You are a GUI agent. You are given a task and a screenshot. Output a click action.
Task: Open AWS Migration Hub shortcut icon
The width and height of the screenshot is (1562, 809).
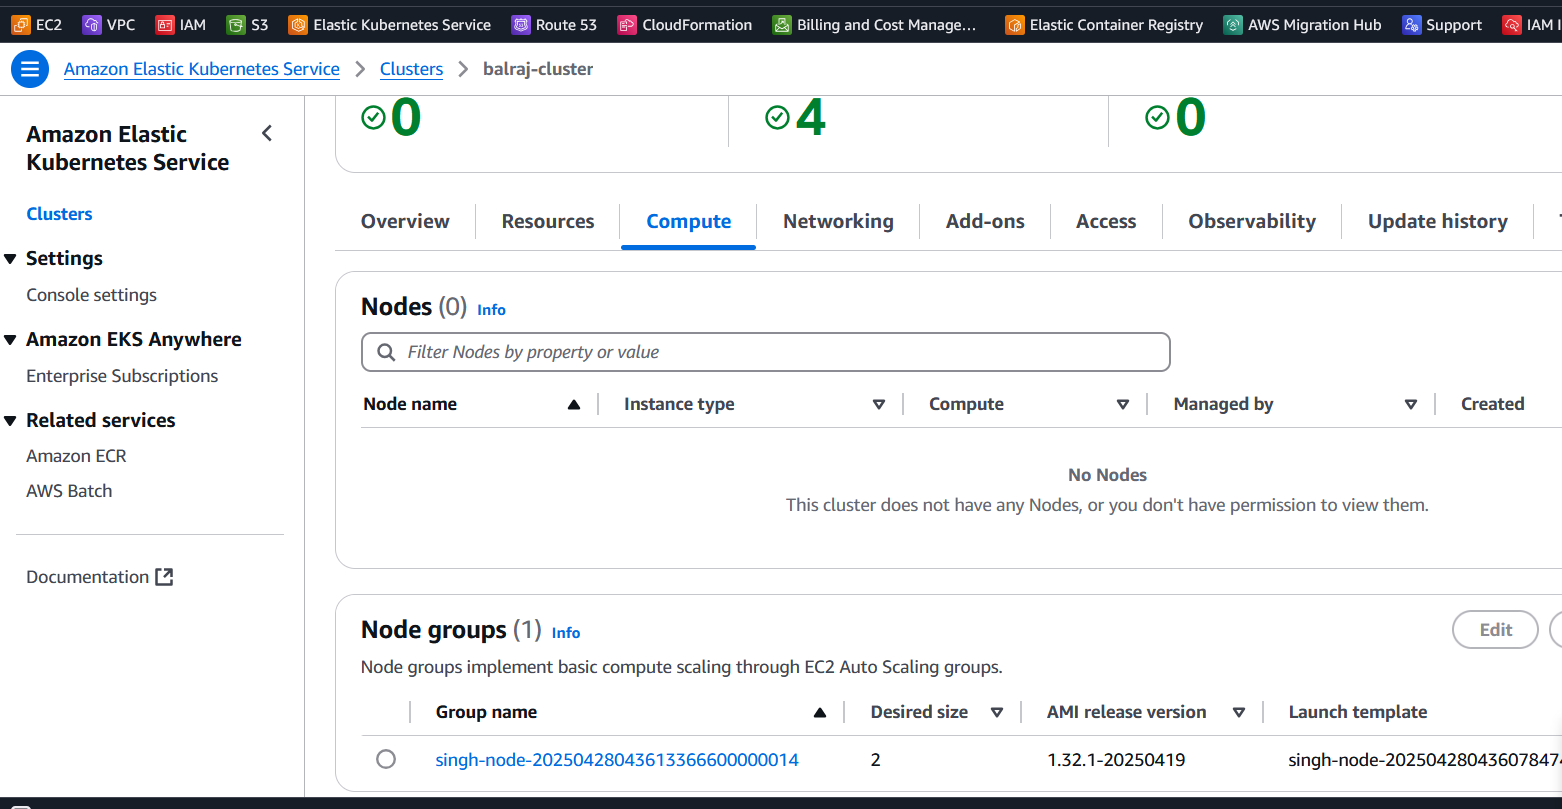point(1233,25)
